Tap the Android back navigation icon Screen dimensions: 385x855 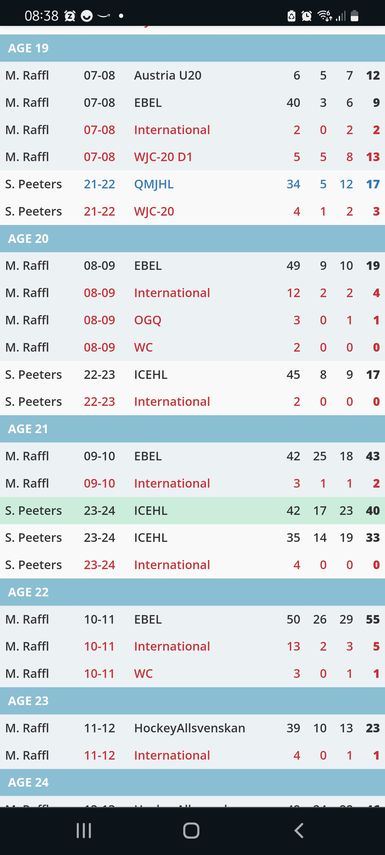tap(298, 830)
